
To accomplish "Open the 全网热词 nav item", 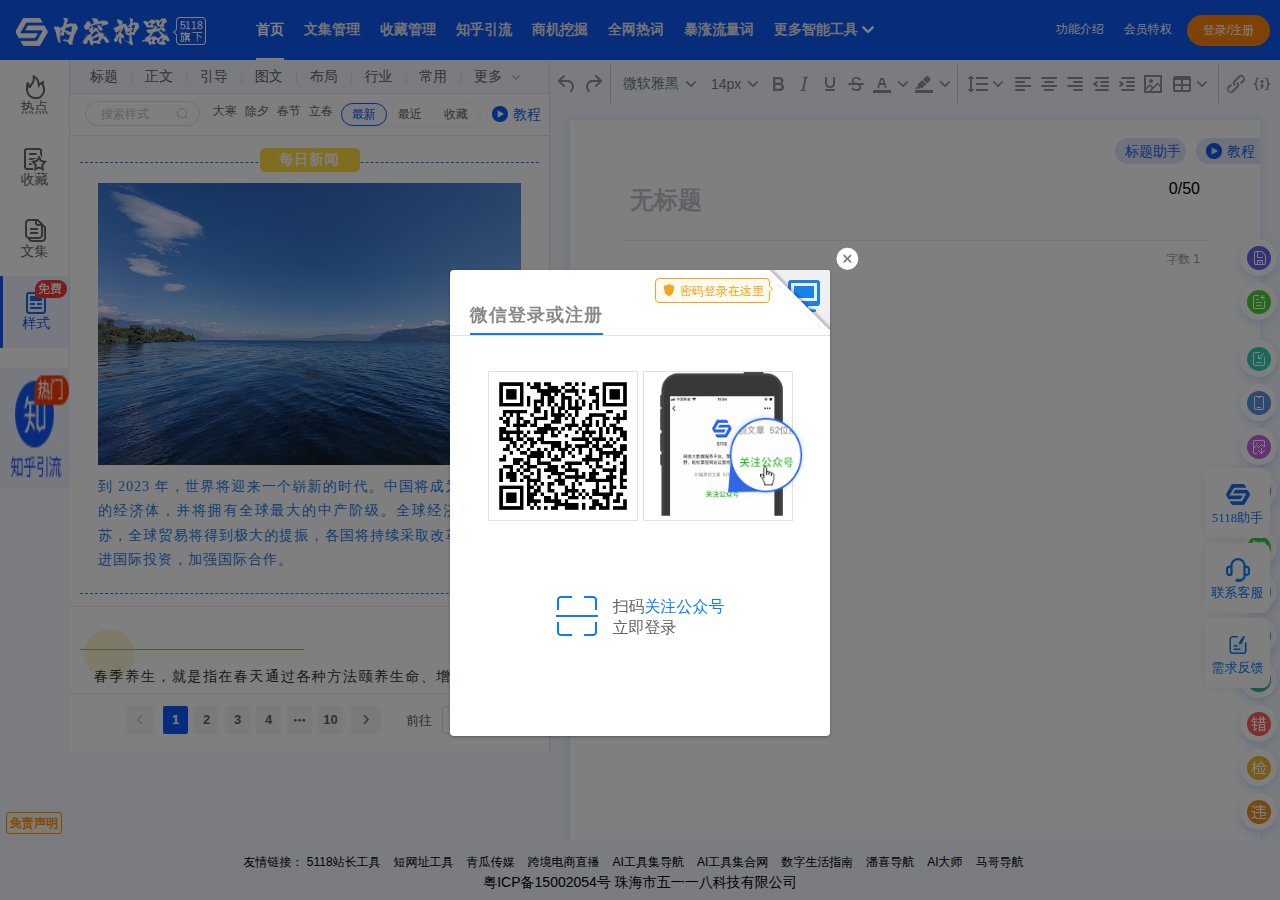I will point(636,30).
